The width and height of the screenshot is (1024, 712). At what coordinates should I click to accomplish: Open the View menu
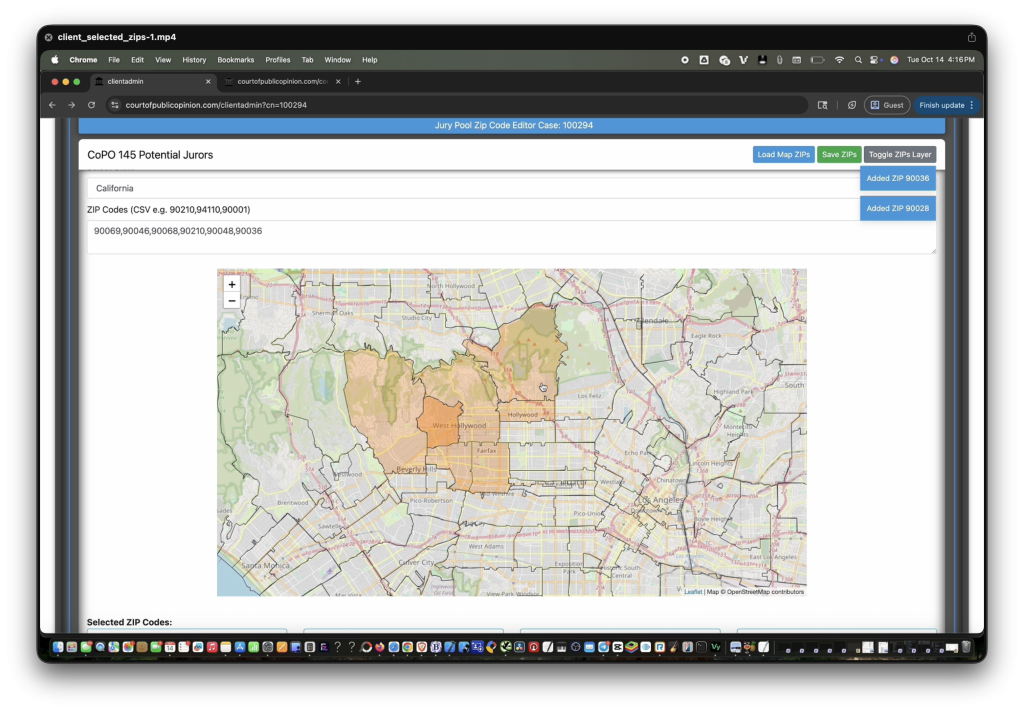pos(163,59)
